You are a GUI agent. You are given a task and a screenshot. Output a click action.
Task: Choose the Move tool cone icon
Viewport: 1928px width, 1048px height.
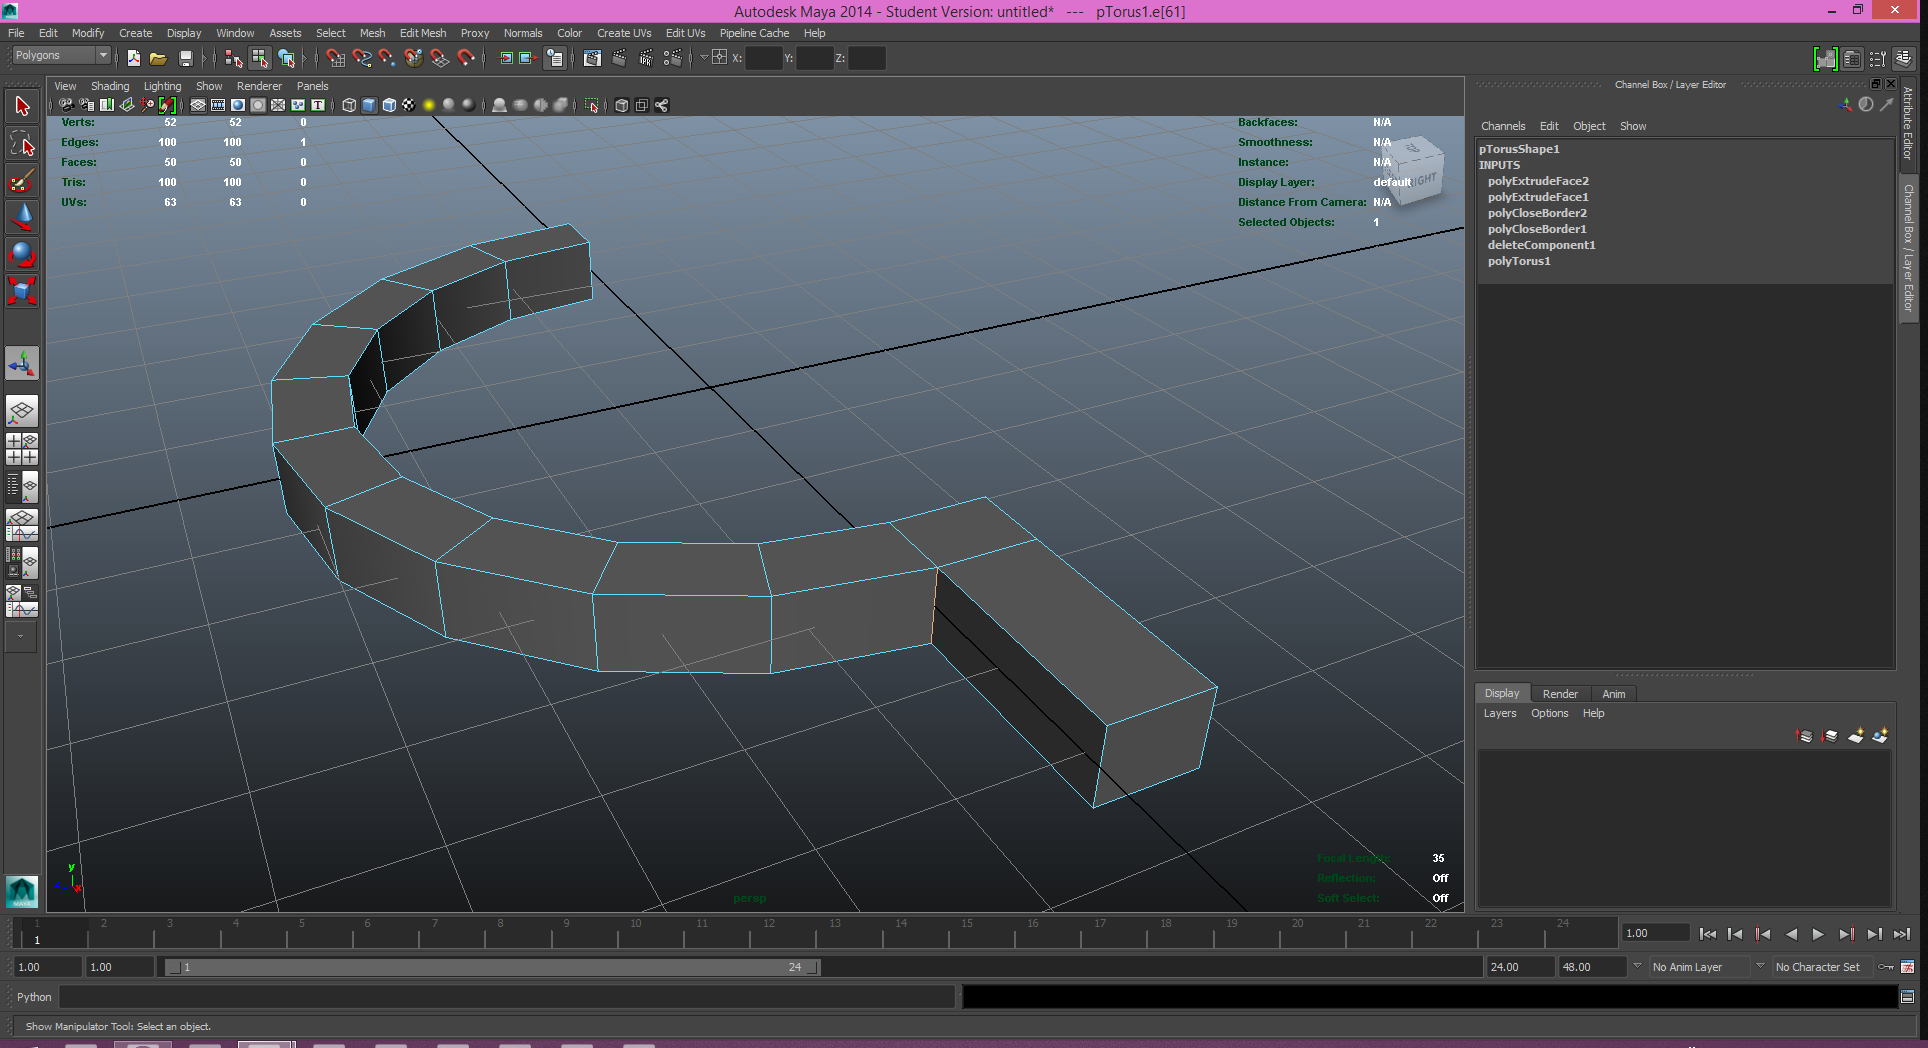click(22, 217)
